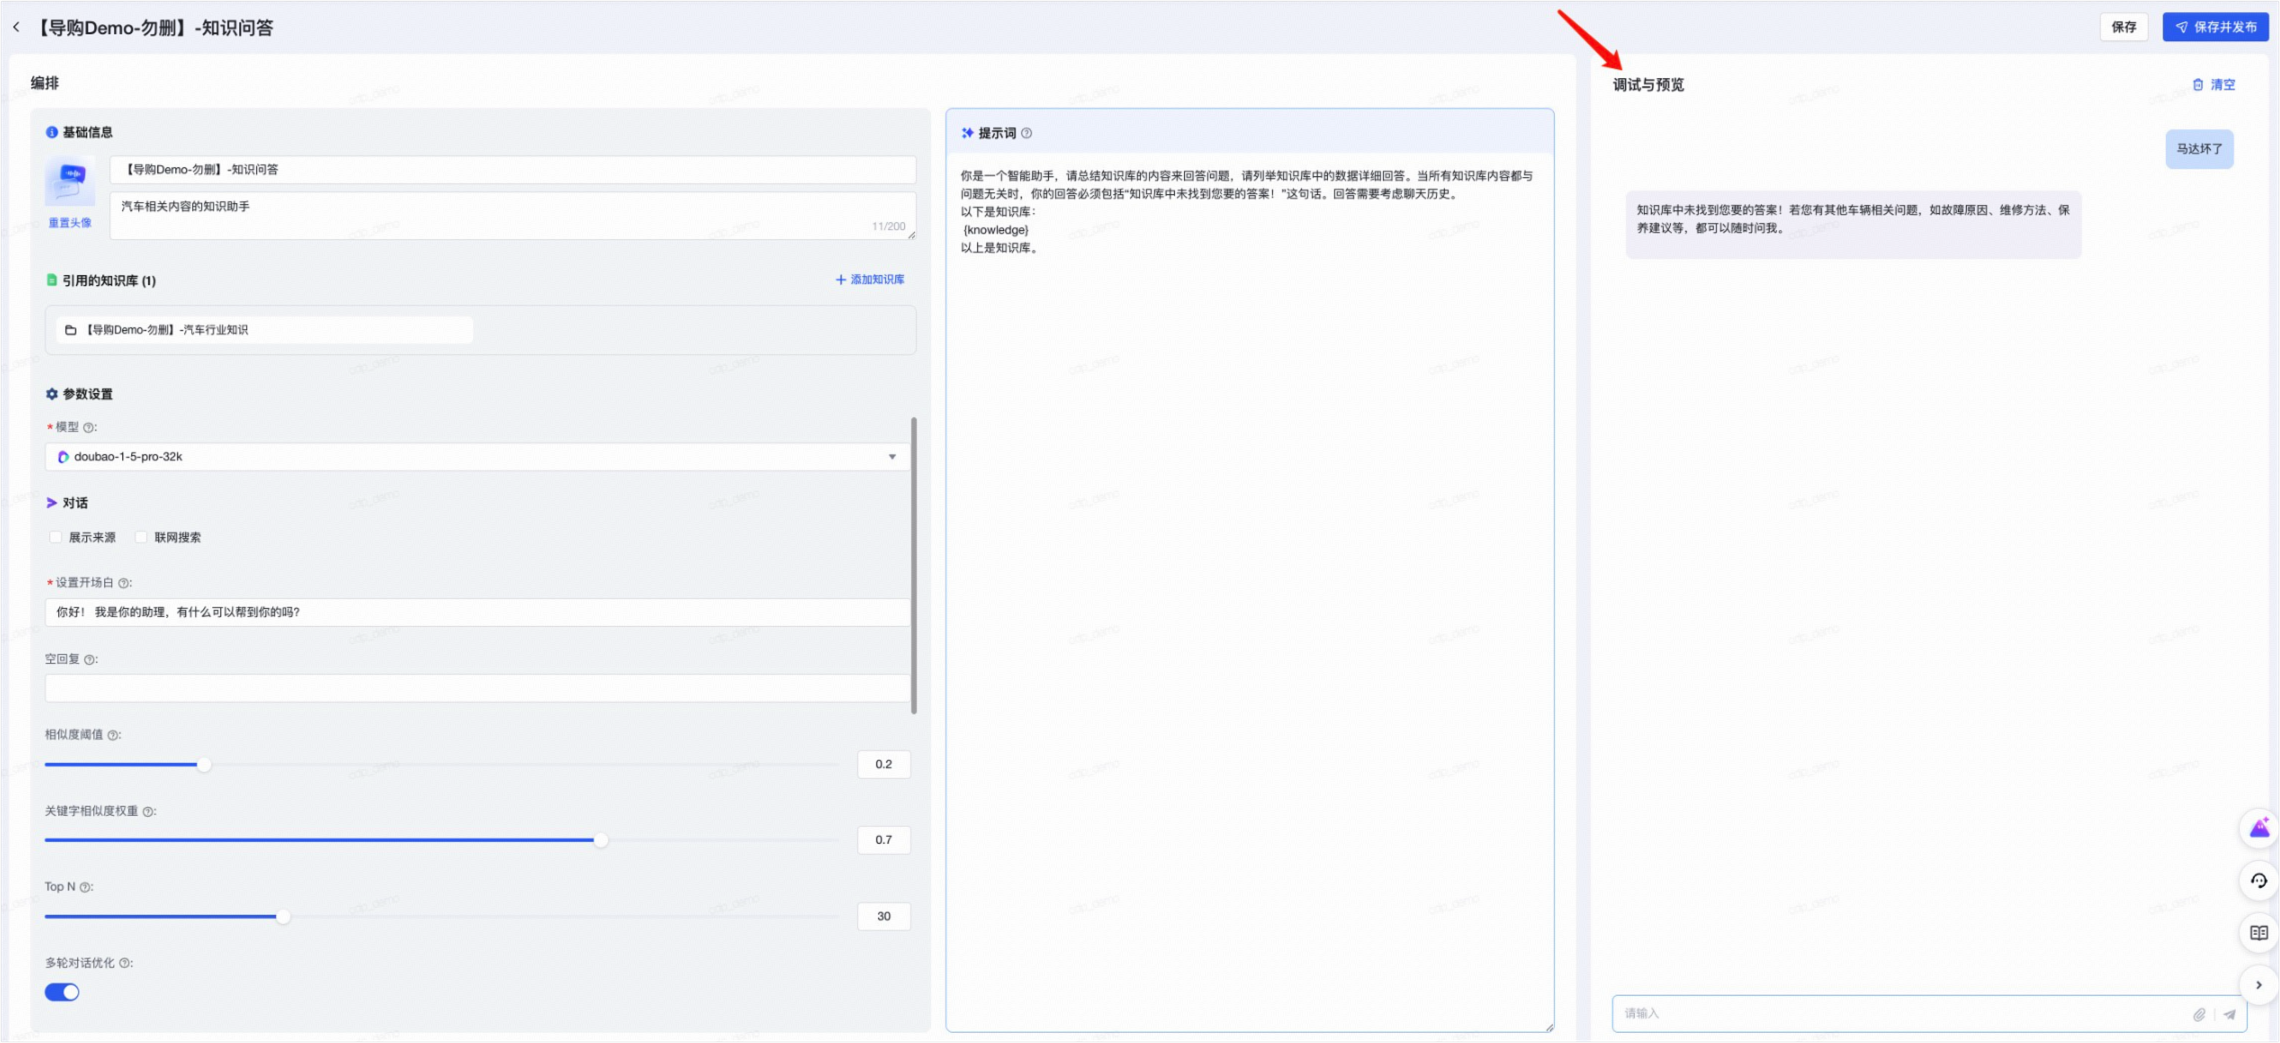Click the help icon next to 相似度阈值

tap(114, 735)
